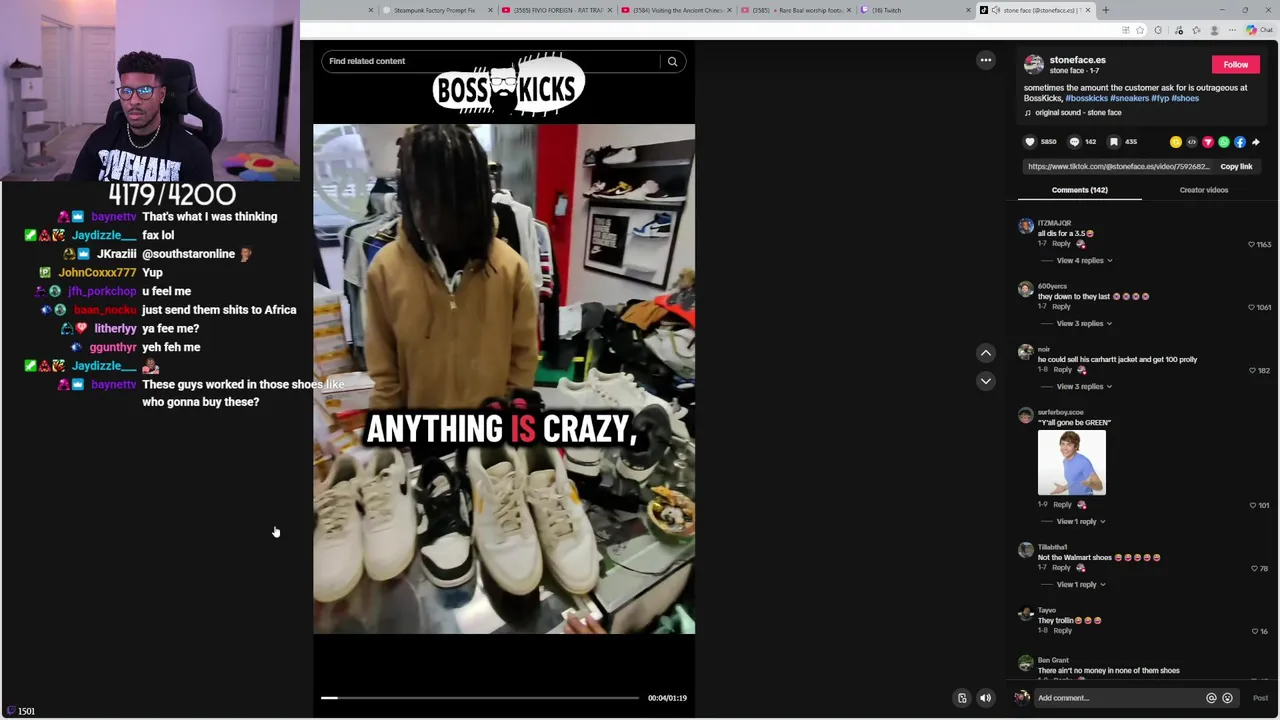Image resolution: width=1280 pixels, height=720 pixels.
Task: Open the stoneface.es username link
Action: coord(1077,60)
